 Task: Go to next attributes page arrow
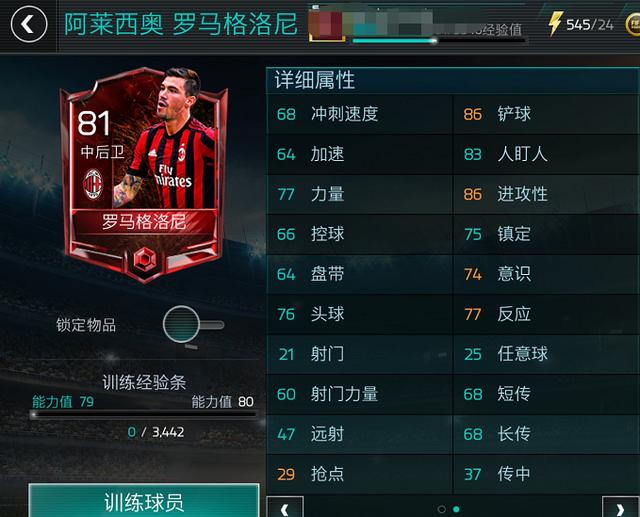620,507
